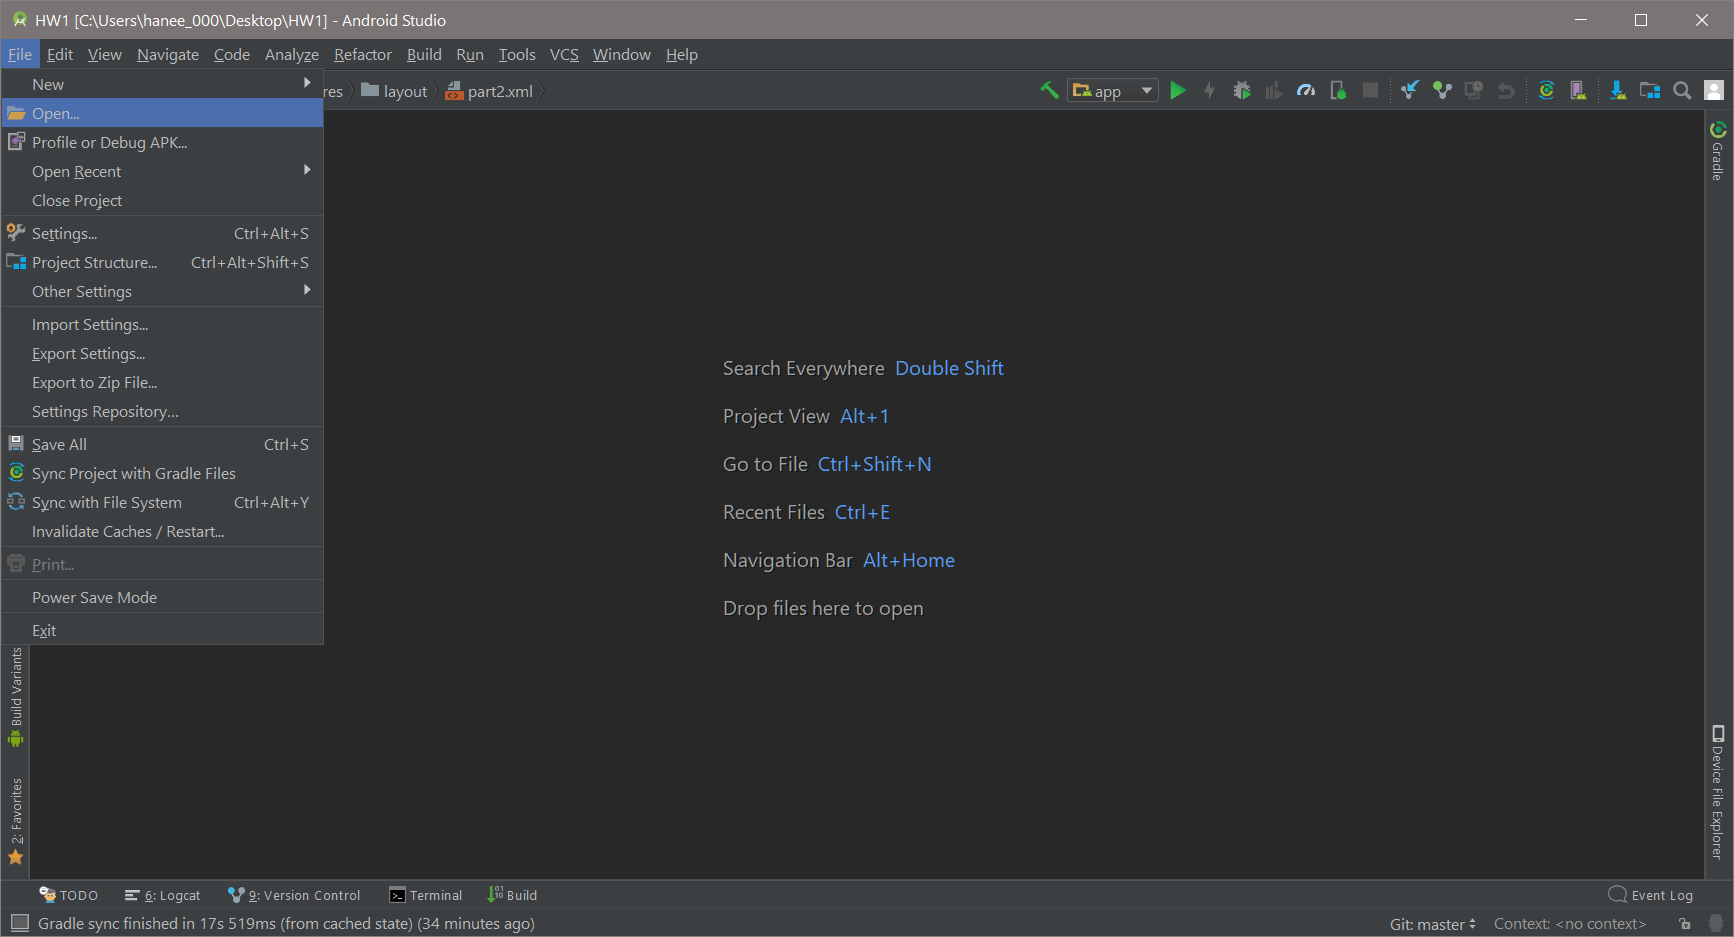
Task: Select Invalidate Caches / Restart option
Action: coord(127,531)
